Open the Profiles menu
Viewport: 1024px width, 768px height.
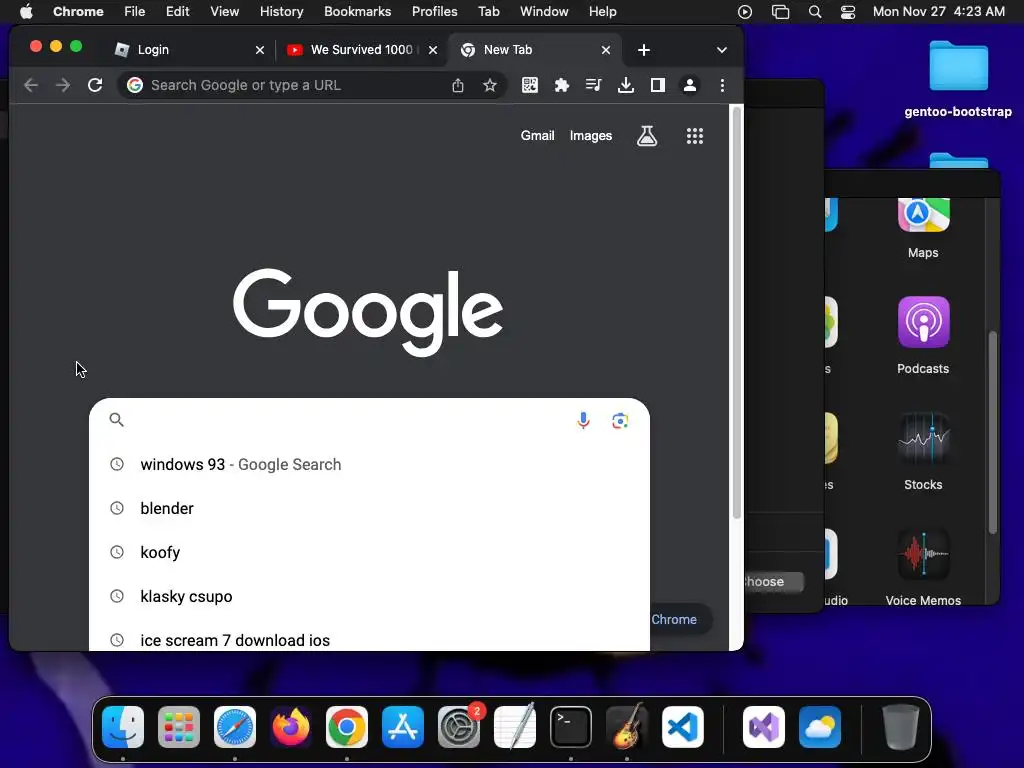(x=434, y=12)
